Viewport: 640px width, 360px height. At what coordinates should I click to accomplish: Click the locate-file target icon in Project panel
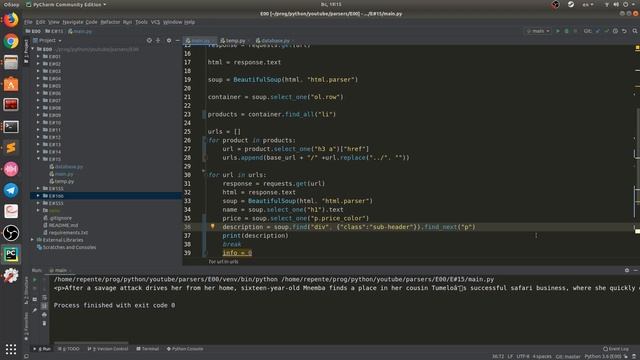pos(149,40)
